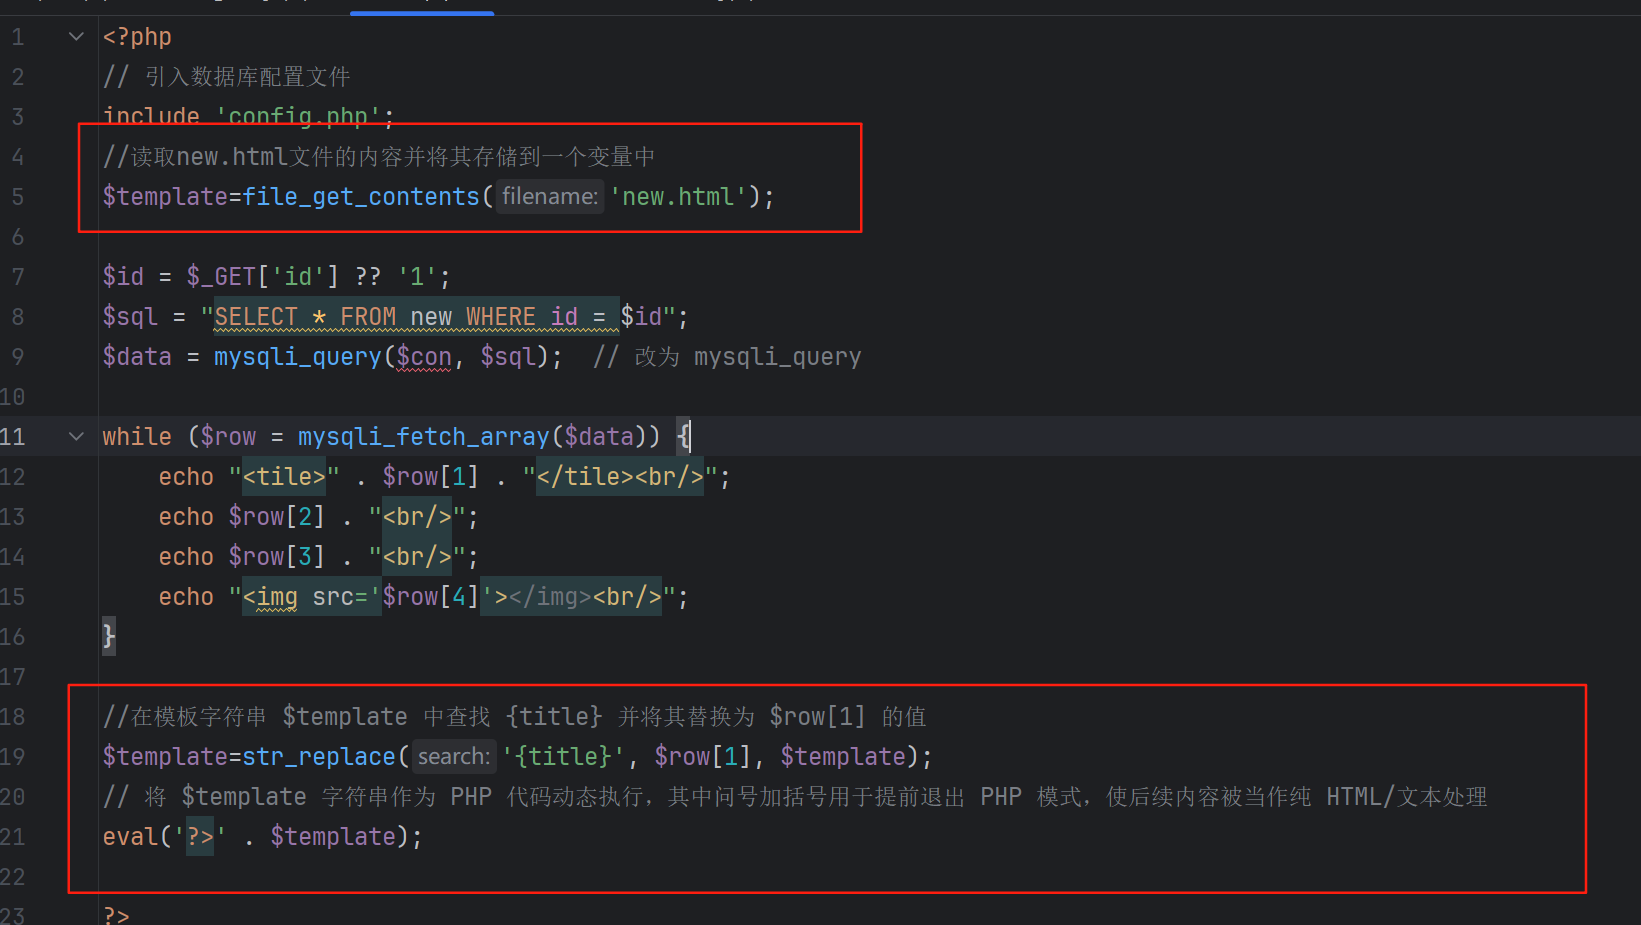Click the $con argument on line 9
Viewport: 1641px width, 925px height.
point(424,357)
